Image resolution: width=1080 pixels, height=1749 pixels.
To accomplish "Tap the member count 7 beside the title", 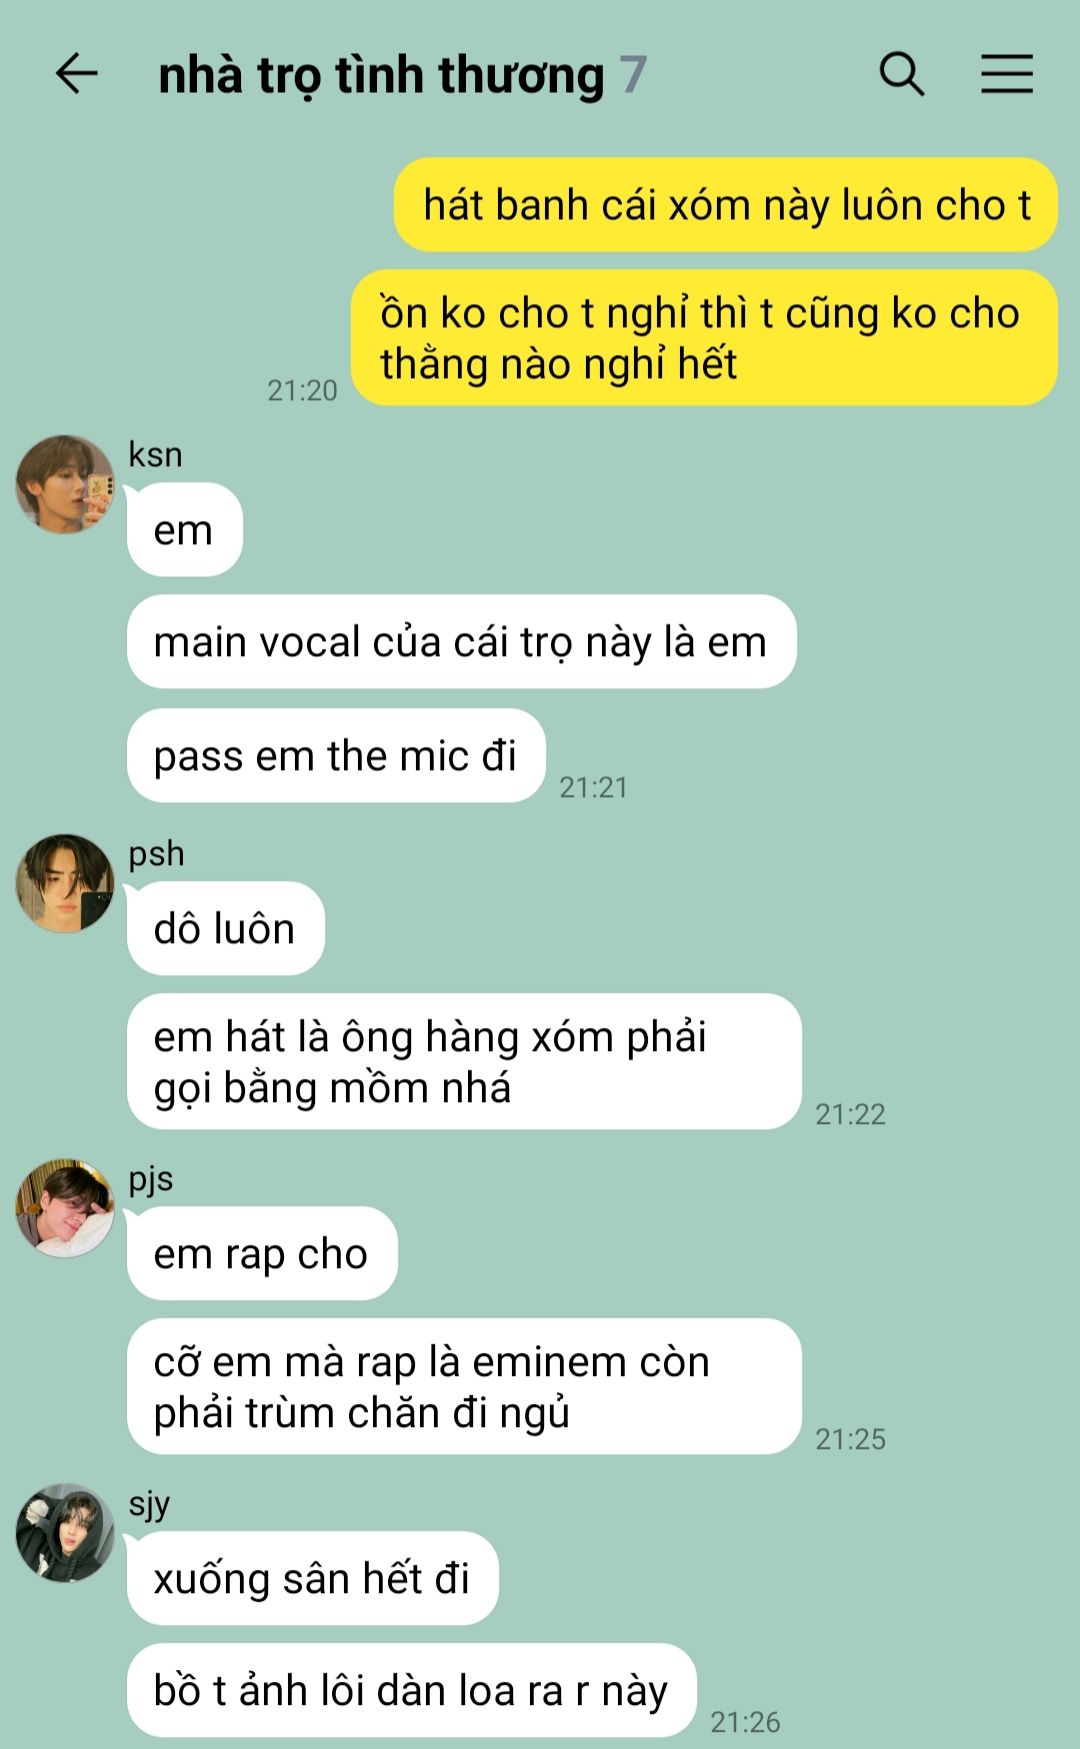I will [x=633, y=75].
